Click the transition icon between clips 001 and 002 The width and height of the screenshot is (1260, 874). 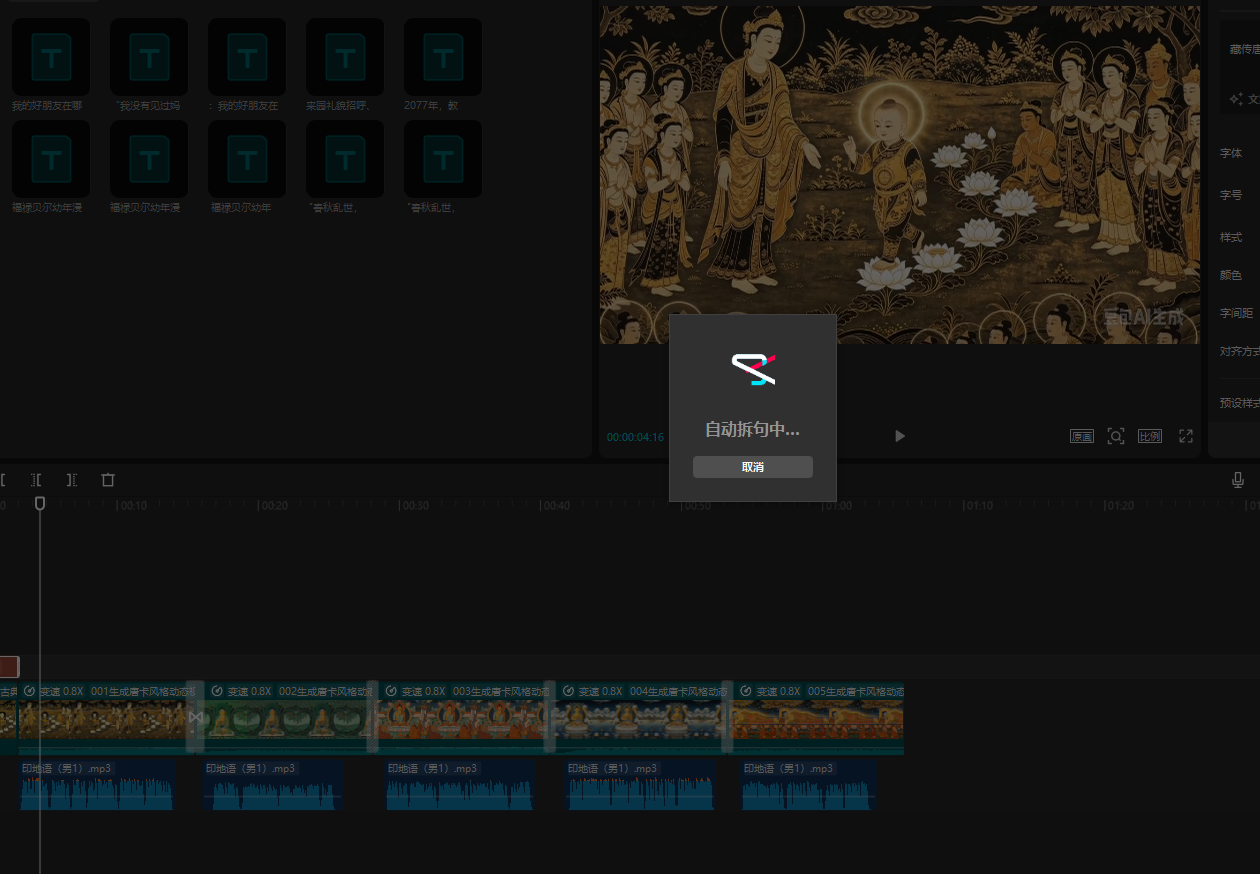pyautogui.click(x=196, y=717)
